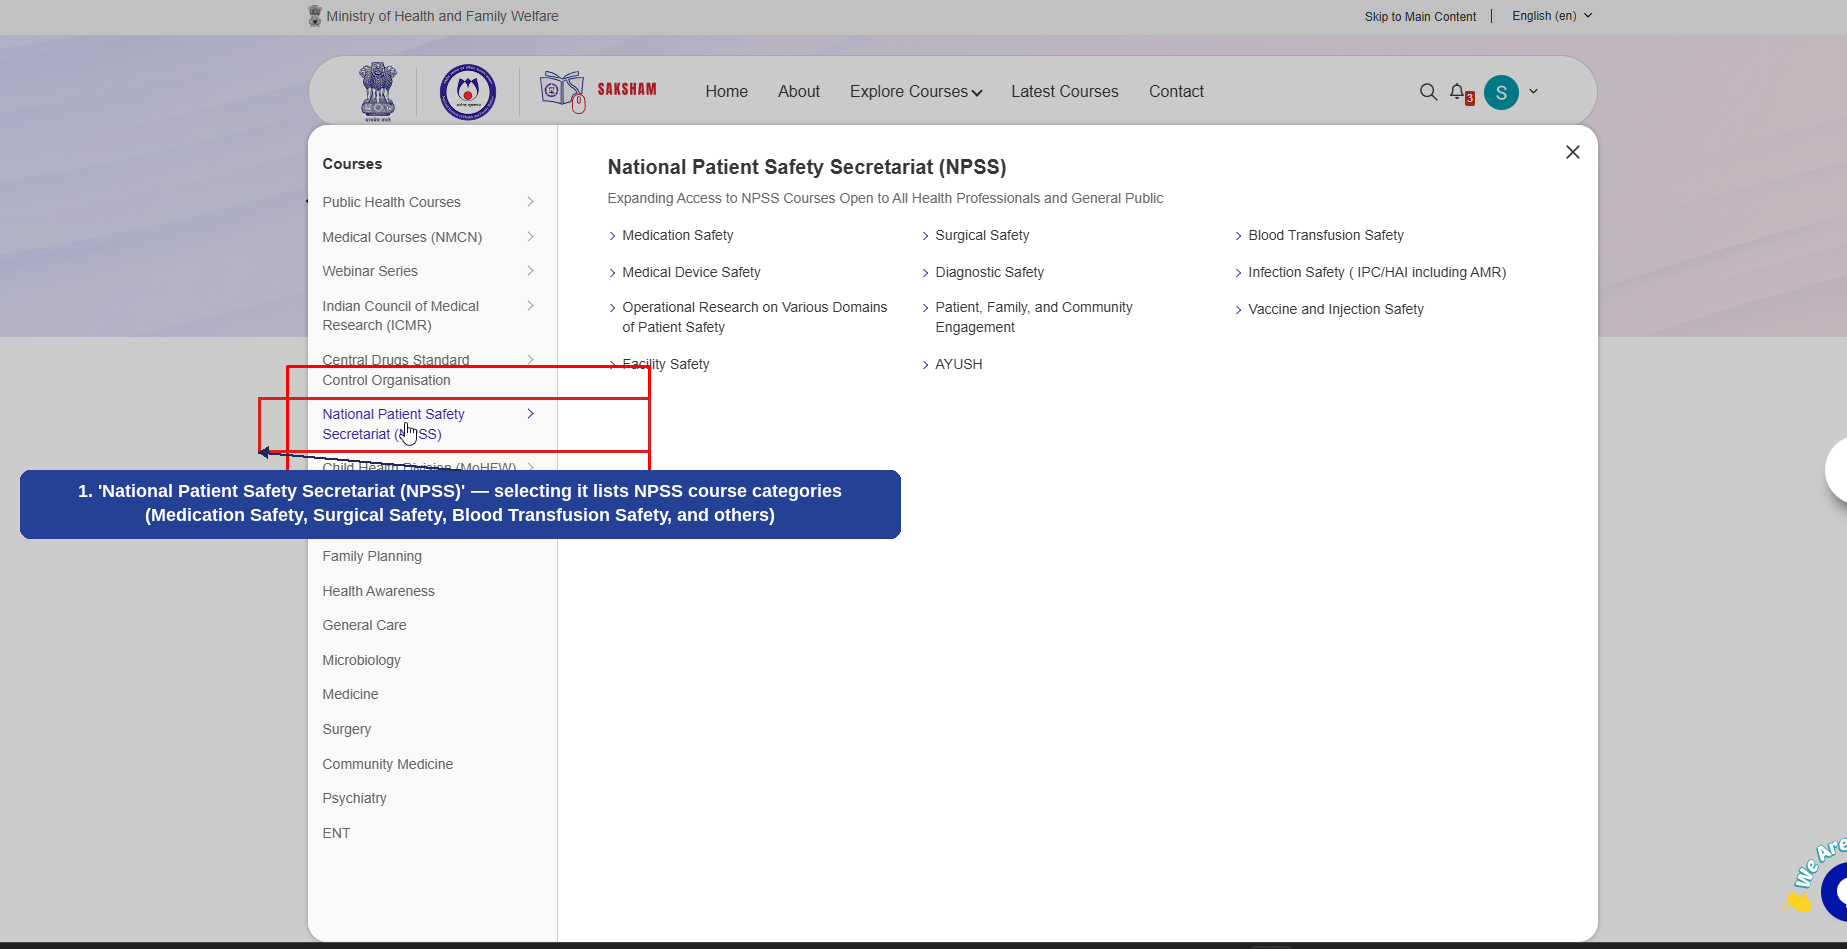The width and height of the screenshot is (1847, 949).
Task: Select Microbiology category
Action: tap(361, 660)
